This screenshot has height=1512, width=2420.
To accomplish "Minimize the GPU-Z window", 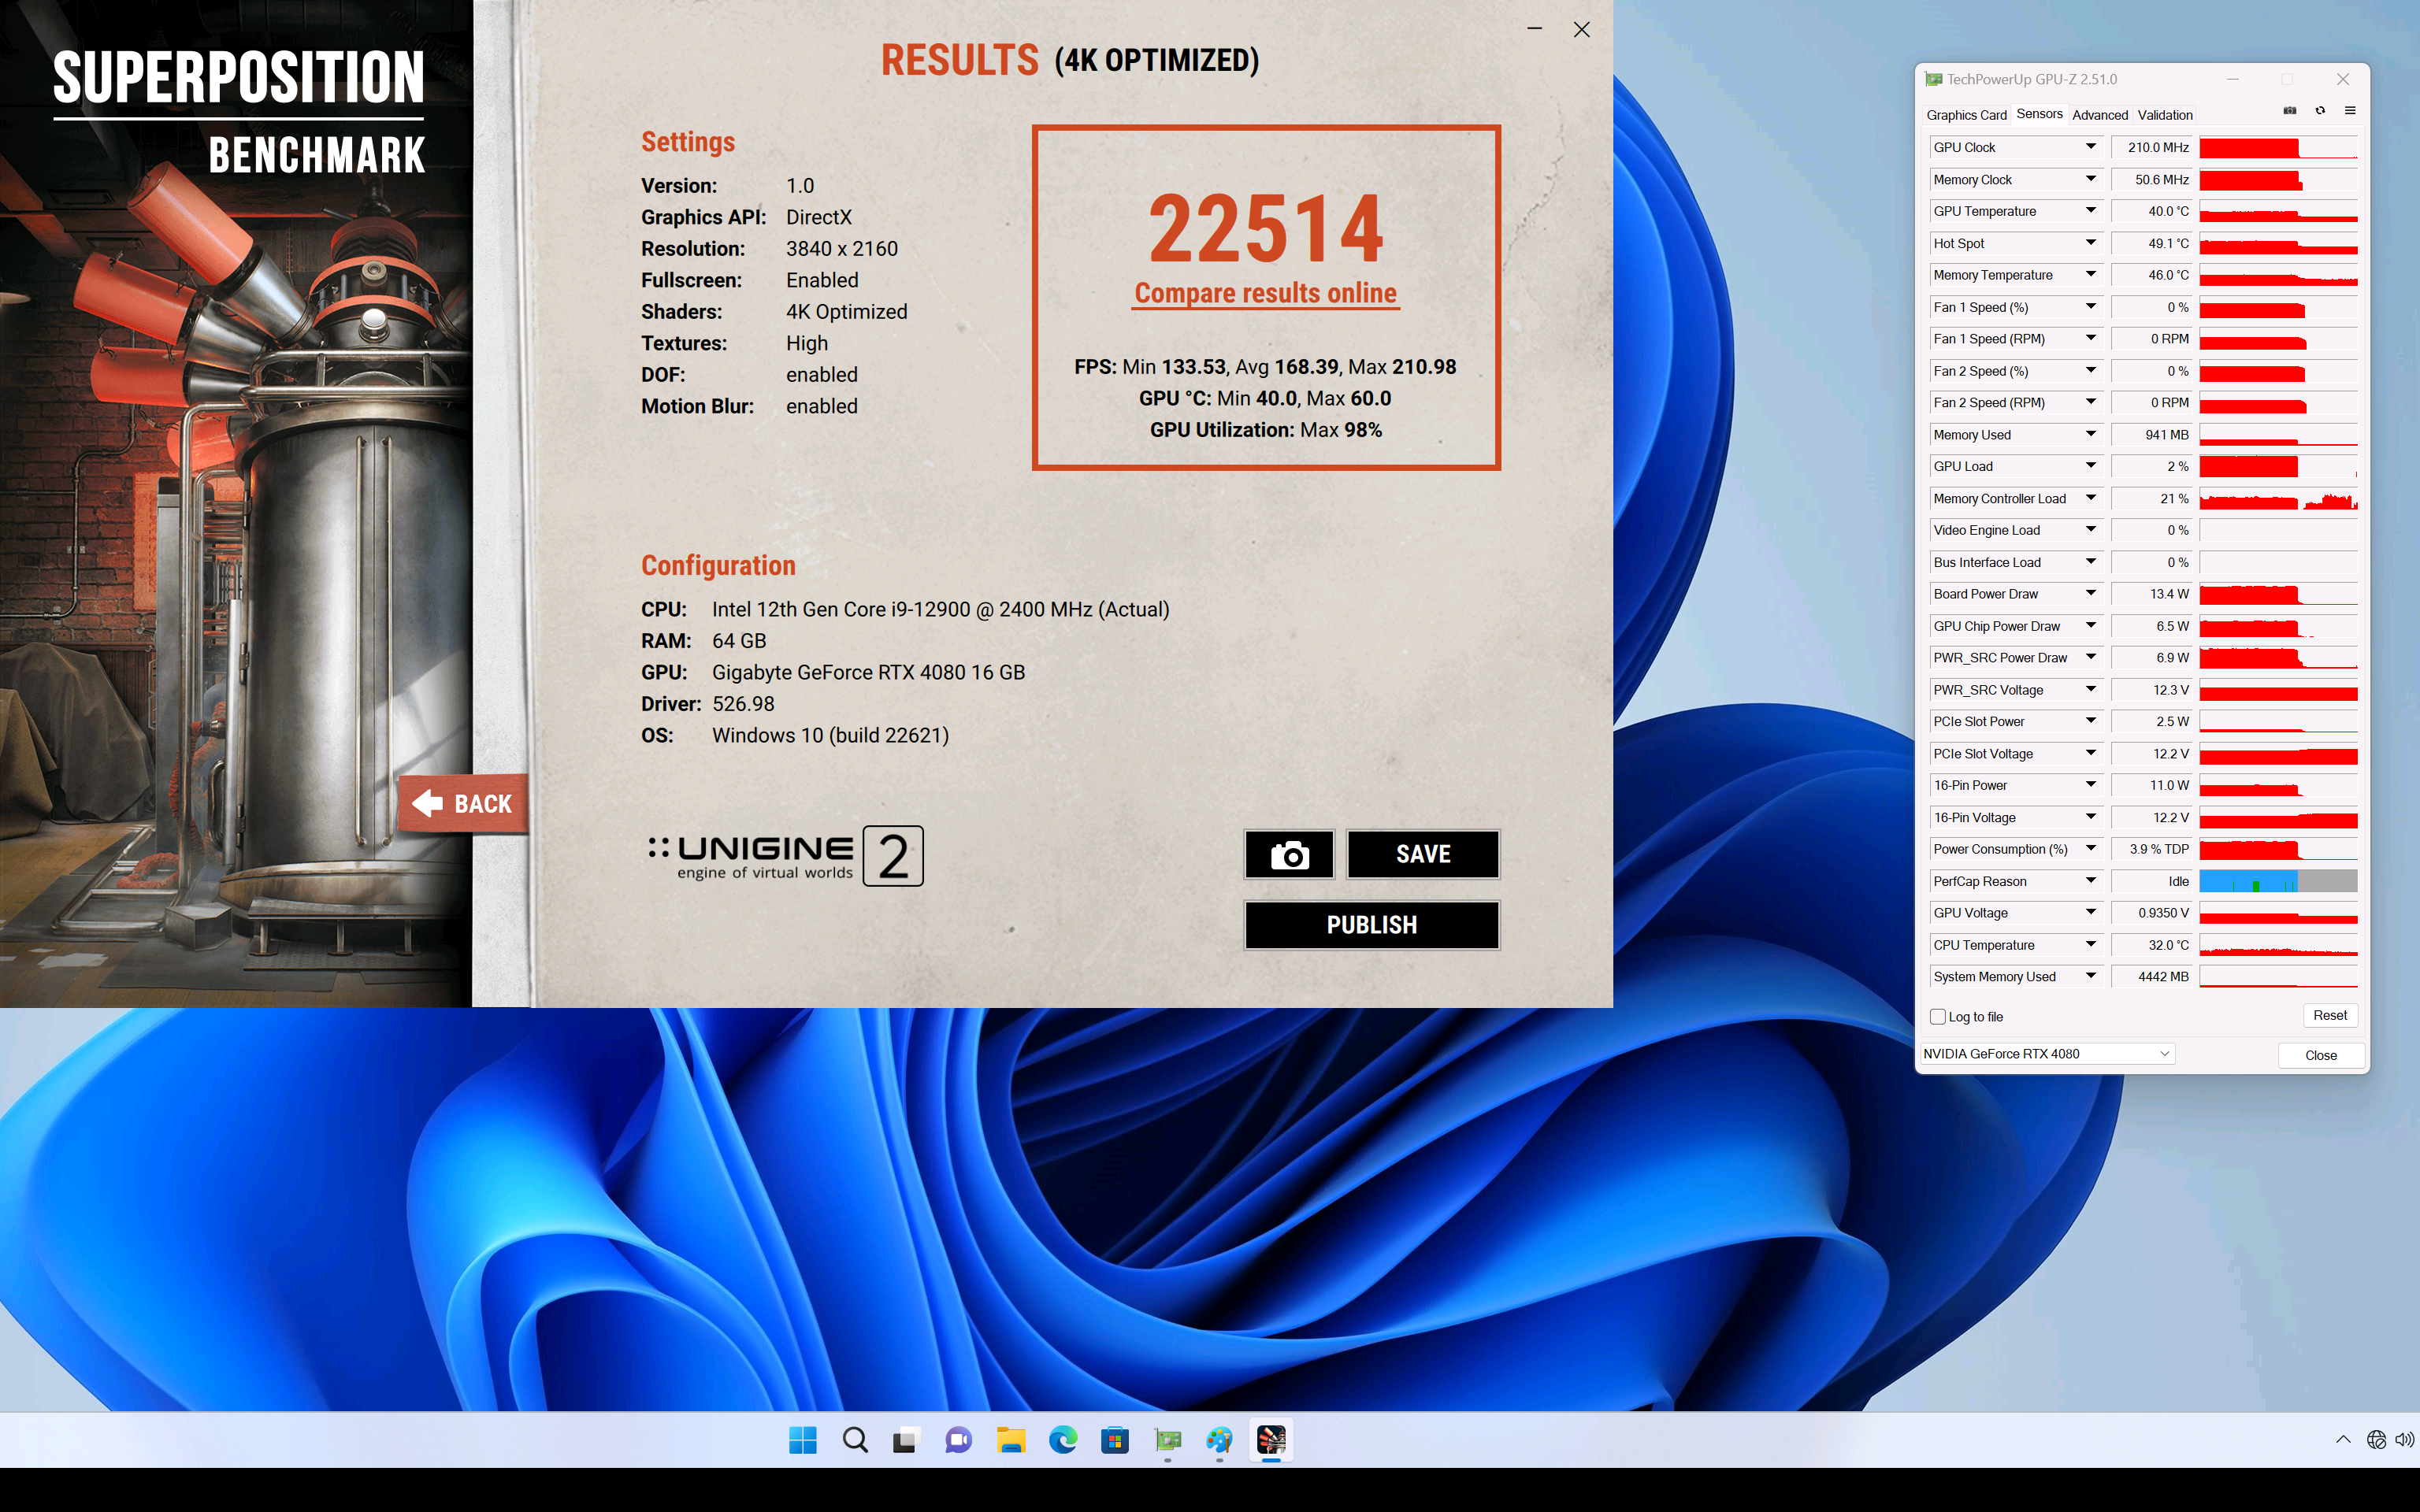I will point(2232,79).
